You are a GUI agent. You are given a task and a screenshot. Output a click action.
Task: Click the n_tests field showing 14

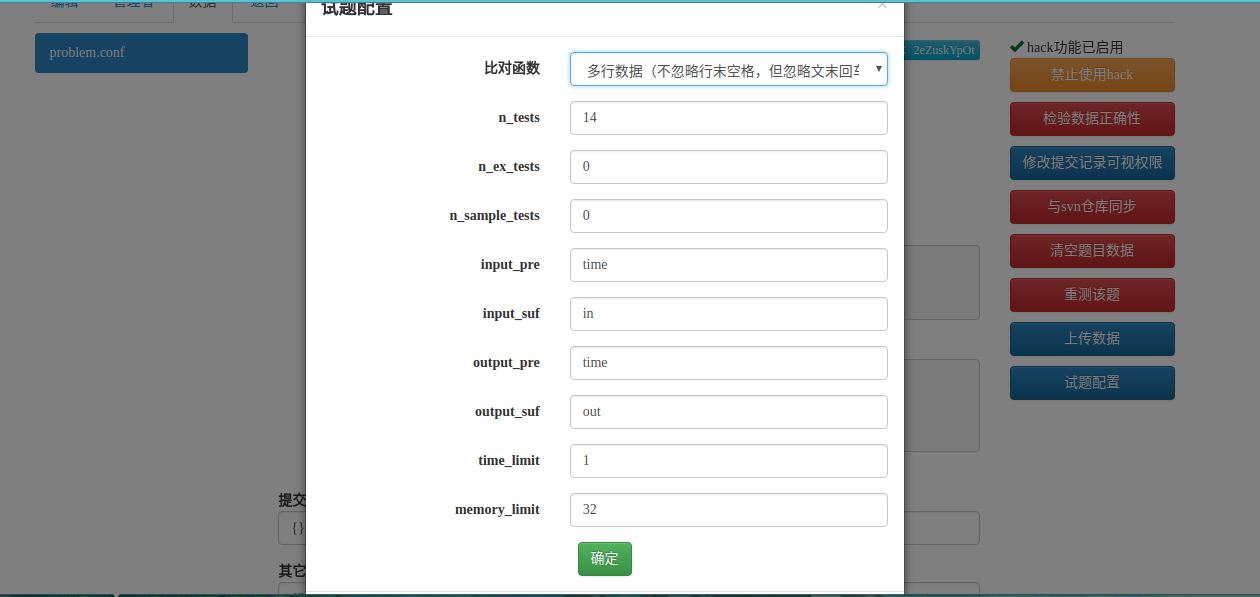pyautogui.click(x=729, y=118)
